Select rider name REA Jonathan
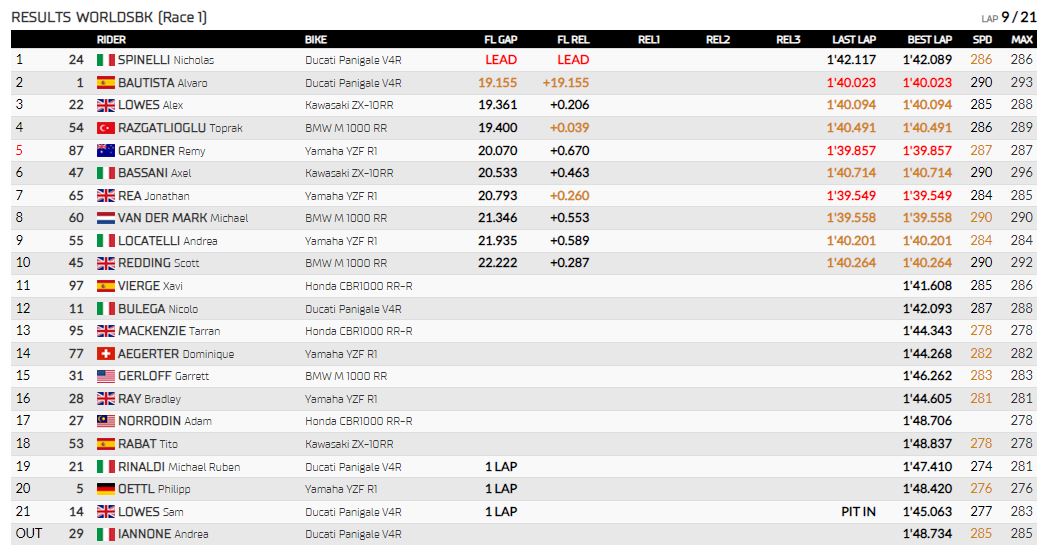The width and height of the screenshot is (1057, 555). click(154, 196)
